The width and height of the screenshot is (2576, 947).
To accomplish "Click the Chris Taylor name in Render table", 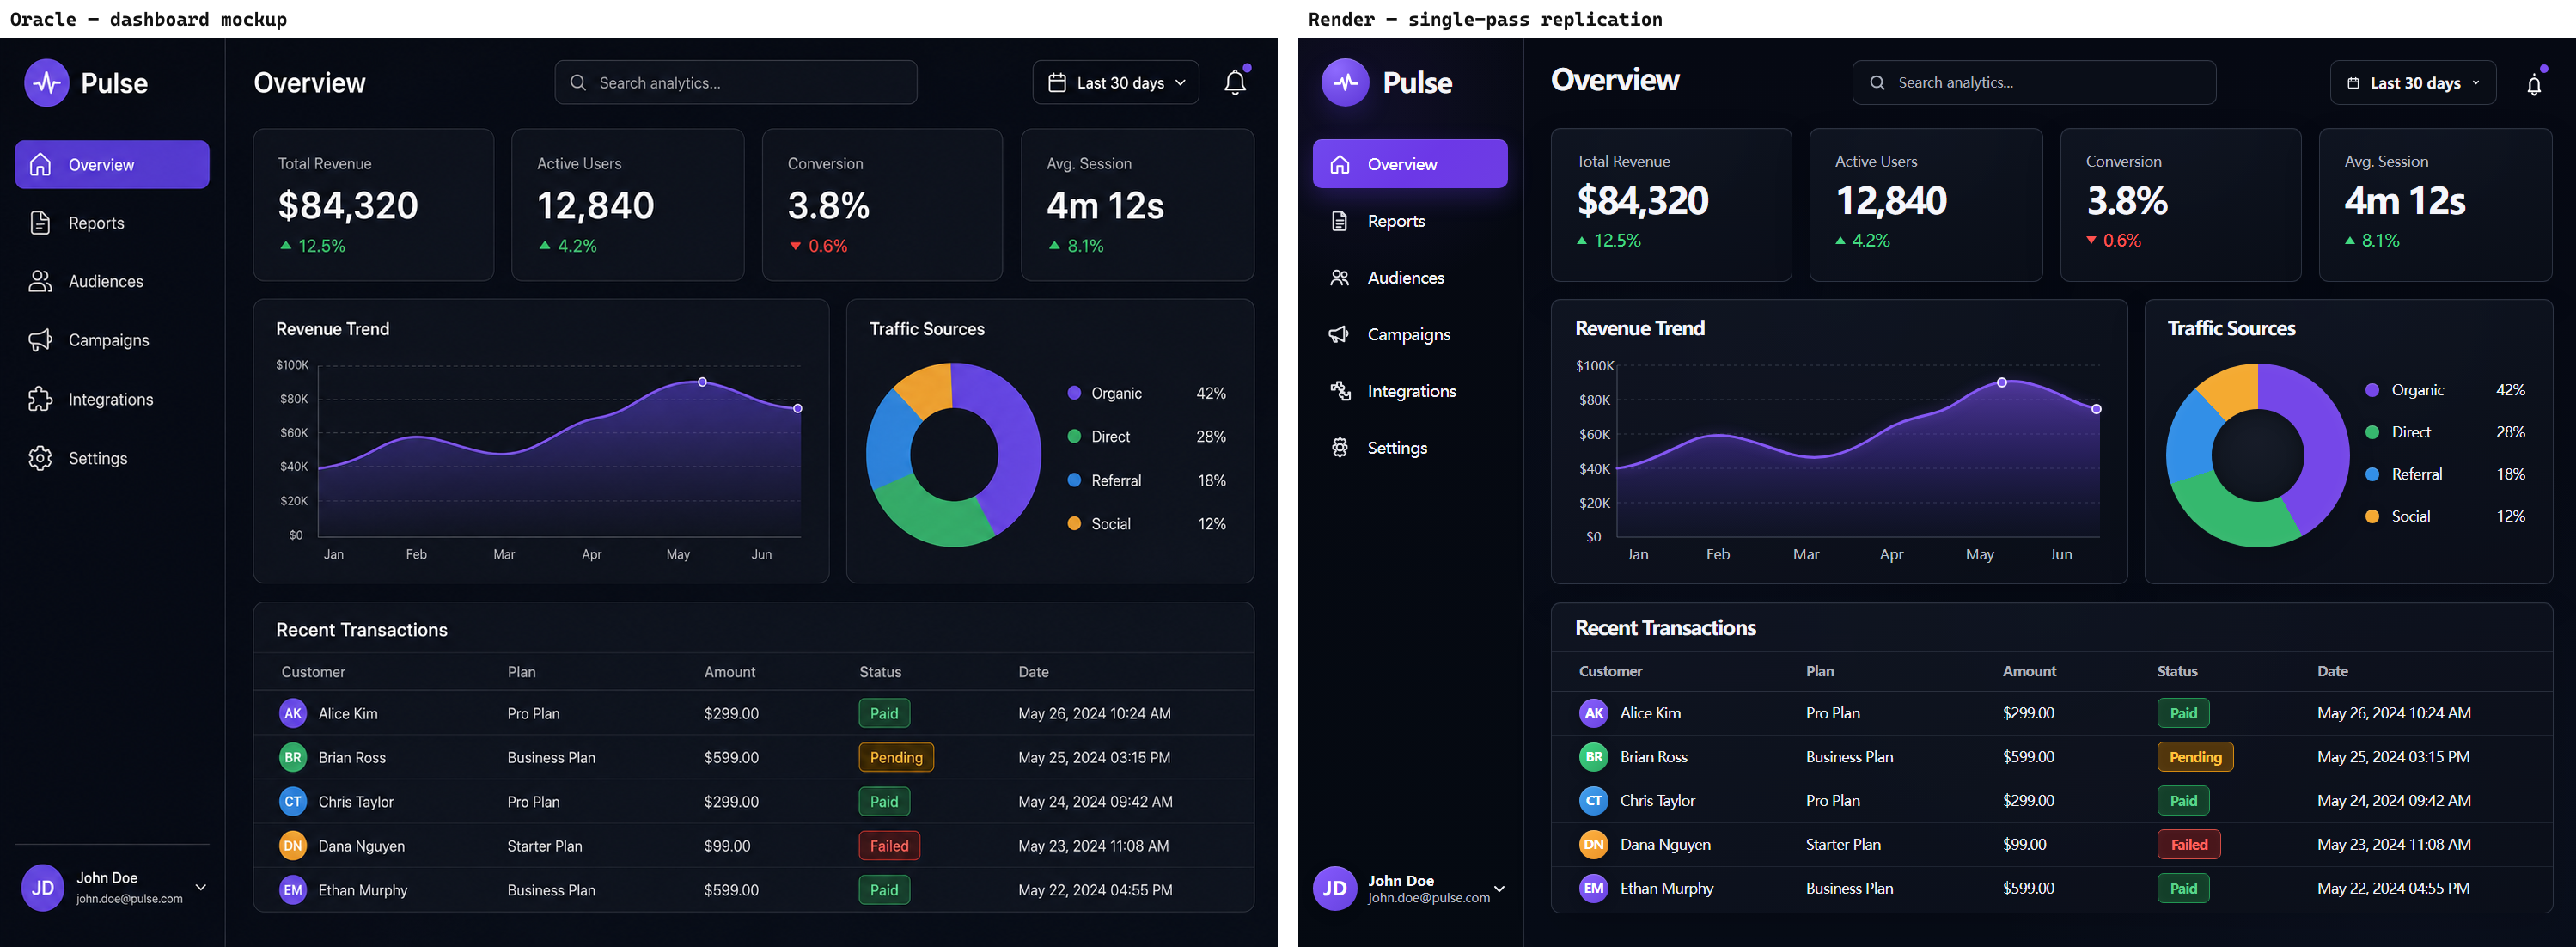I will coord(1657,801).
